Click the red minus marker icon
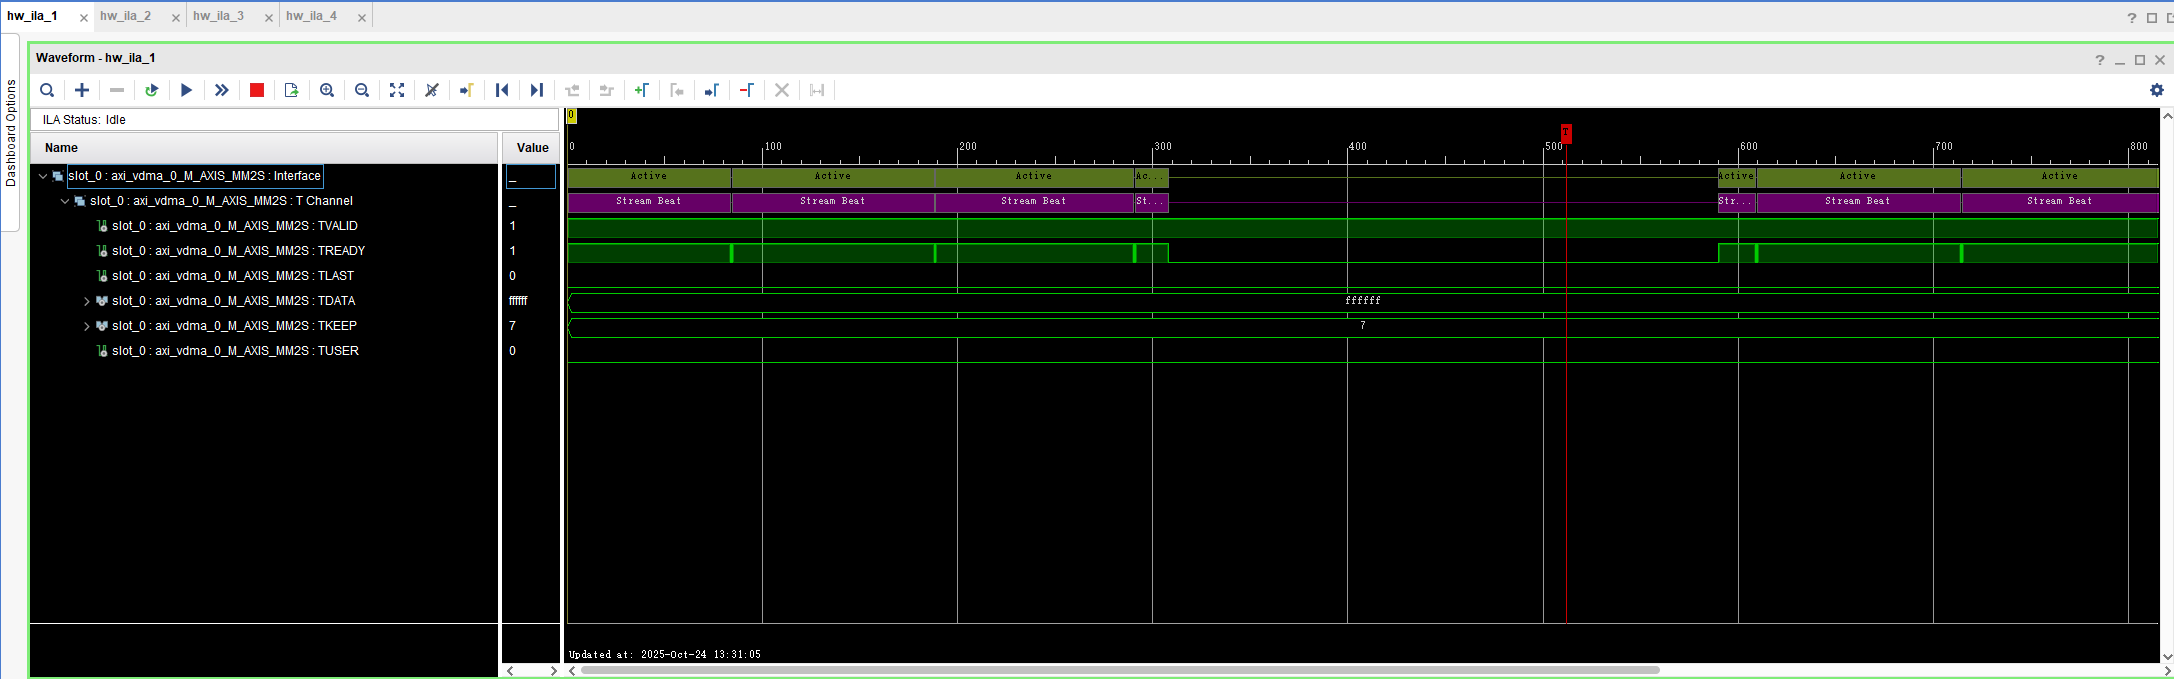 pyautogui.click(x=747, y=90)
